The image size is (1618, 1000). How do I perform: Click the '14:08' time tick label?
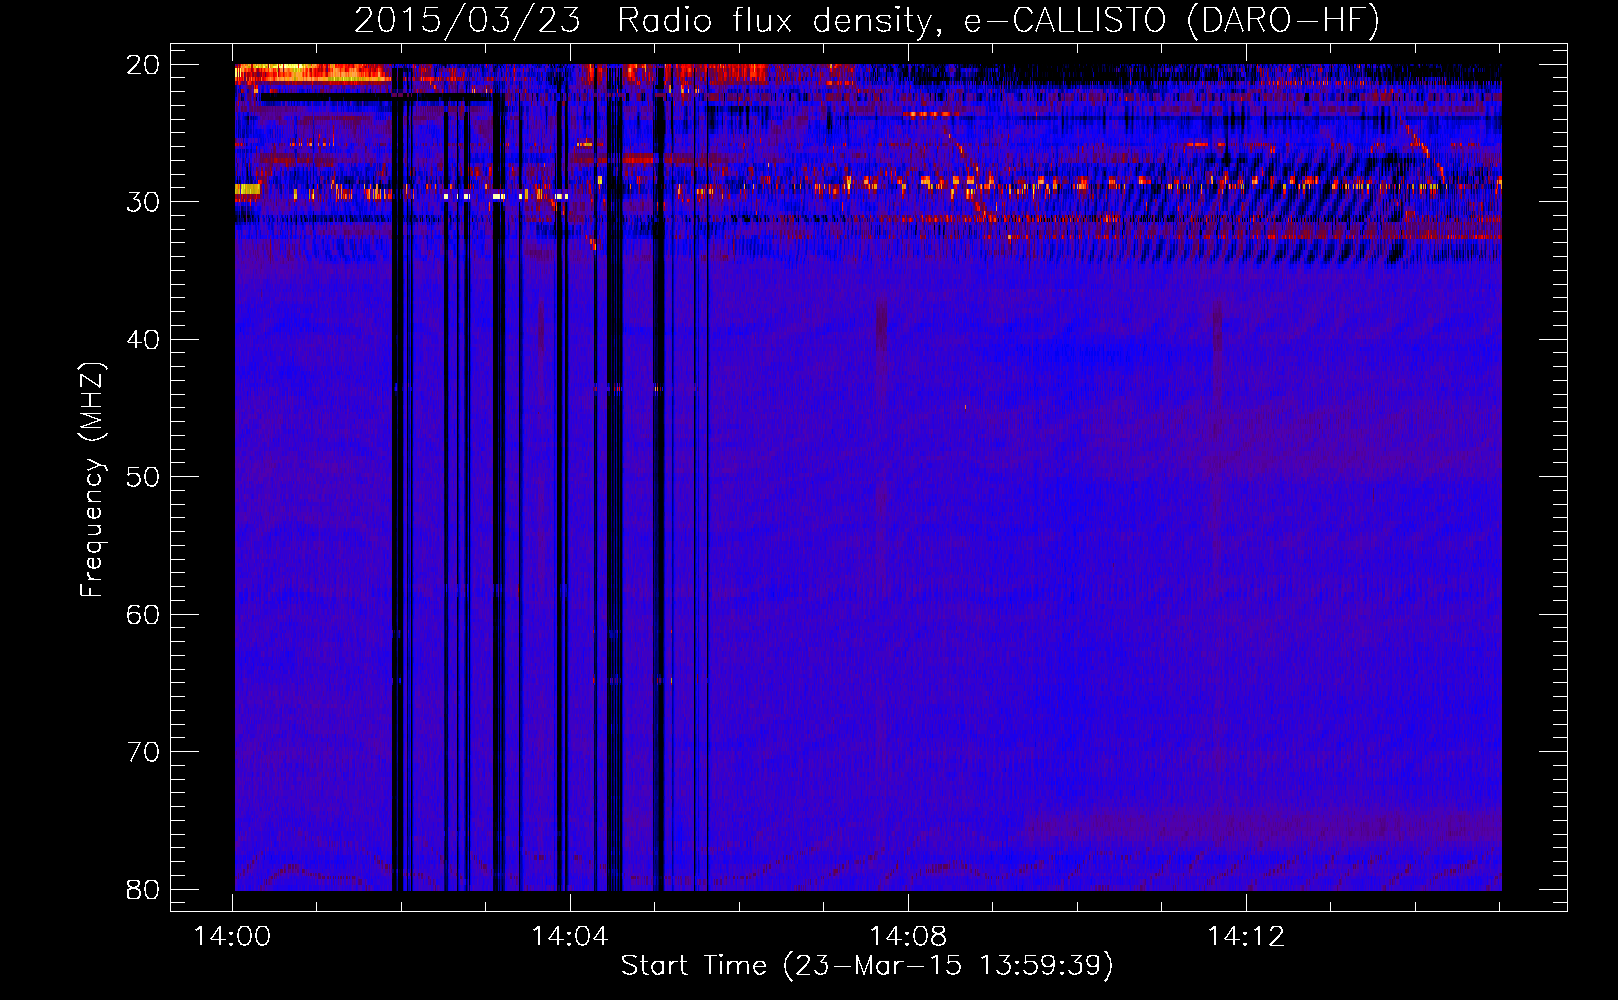click(908, 937)
